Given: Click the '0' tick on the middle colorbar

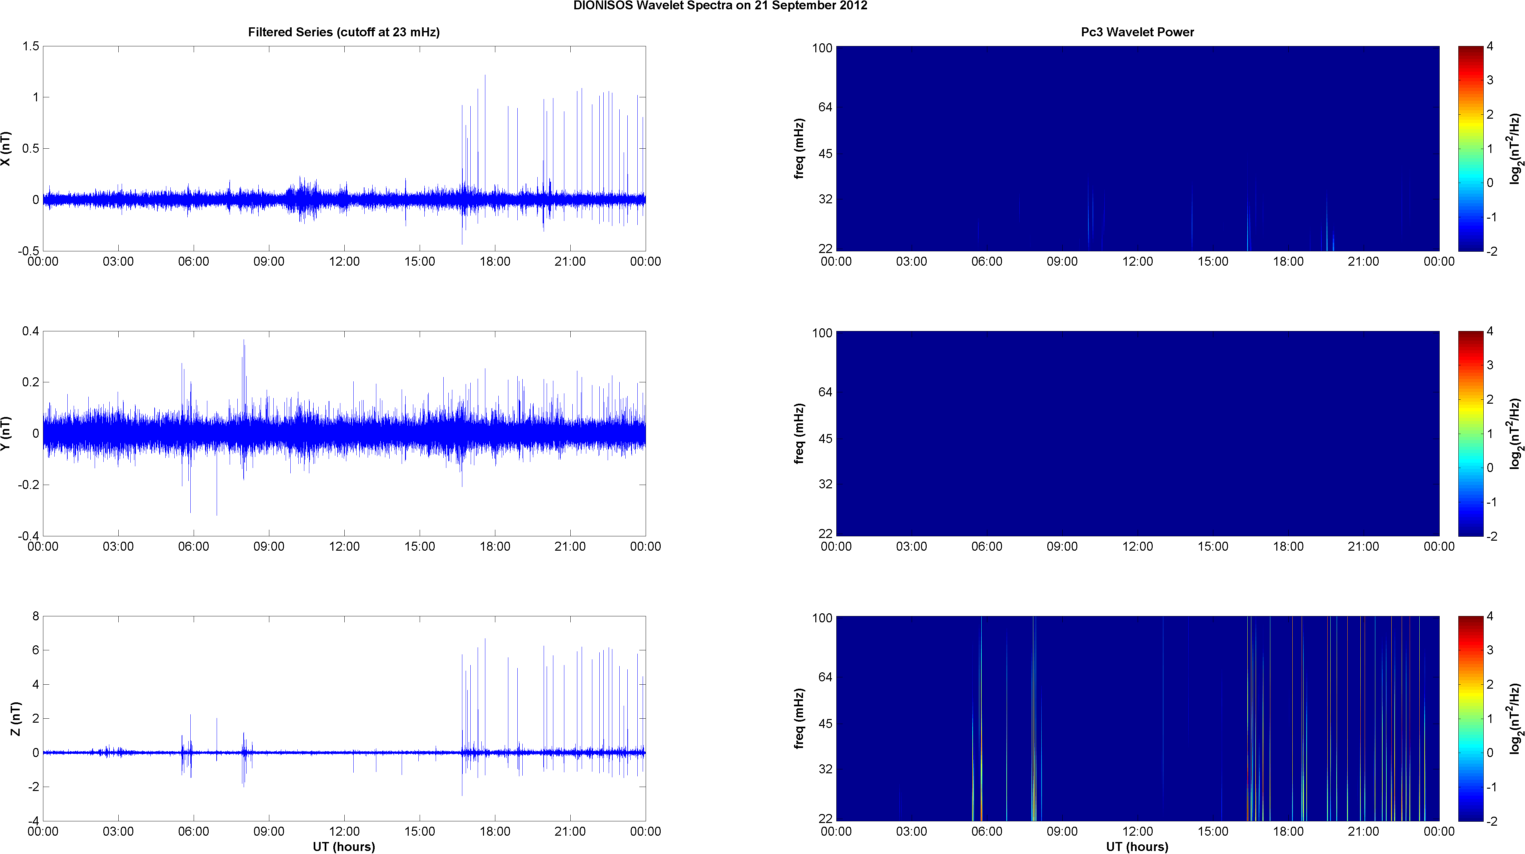Looking at the screenshot, I should coord(1490,468).
